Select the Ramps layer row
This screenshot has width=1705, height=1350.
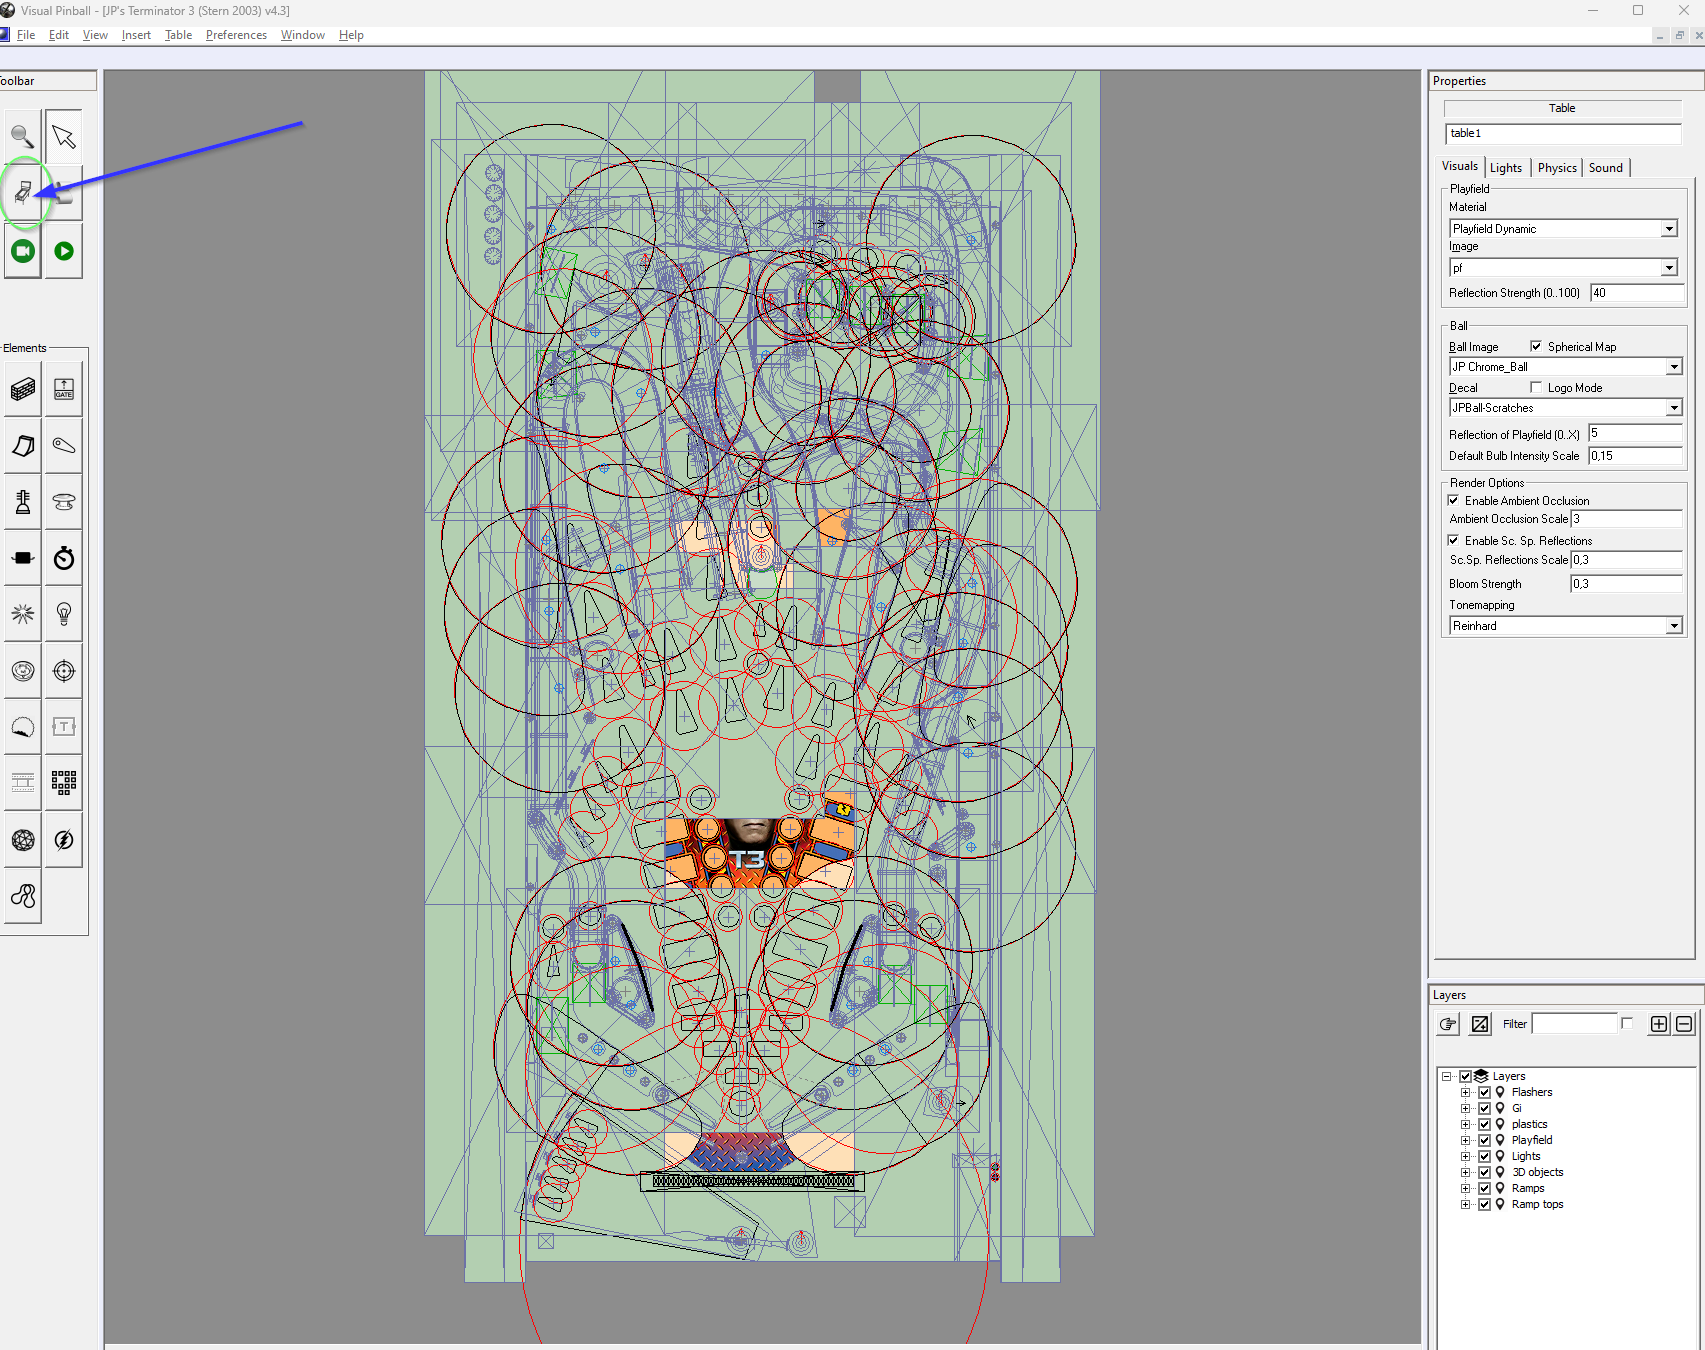(1528, 1188)
